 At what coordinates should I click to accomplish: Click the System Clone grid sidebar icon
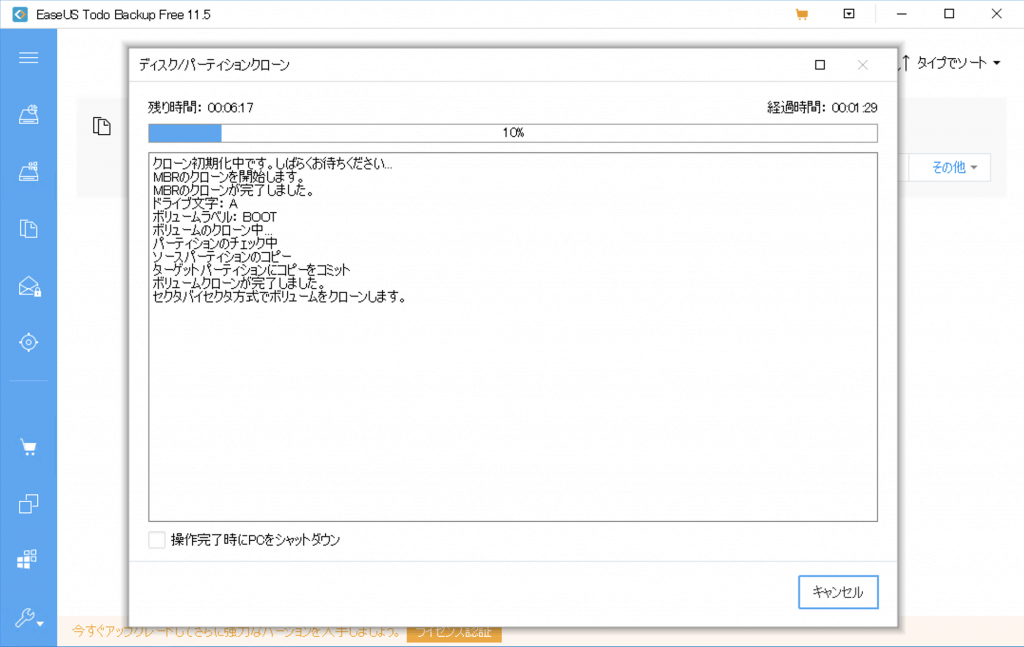[x=28, y=559]
